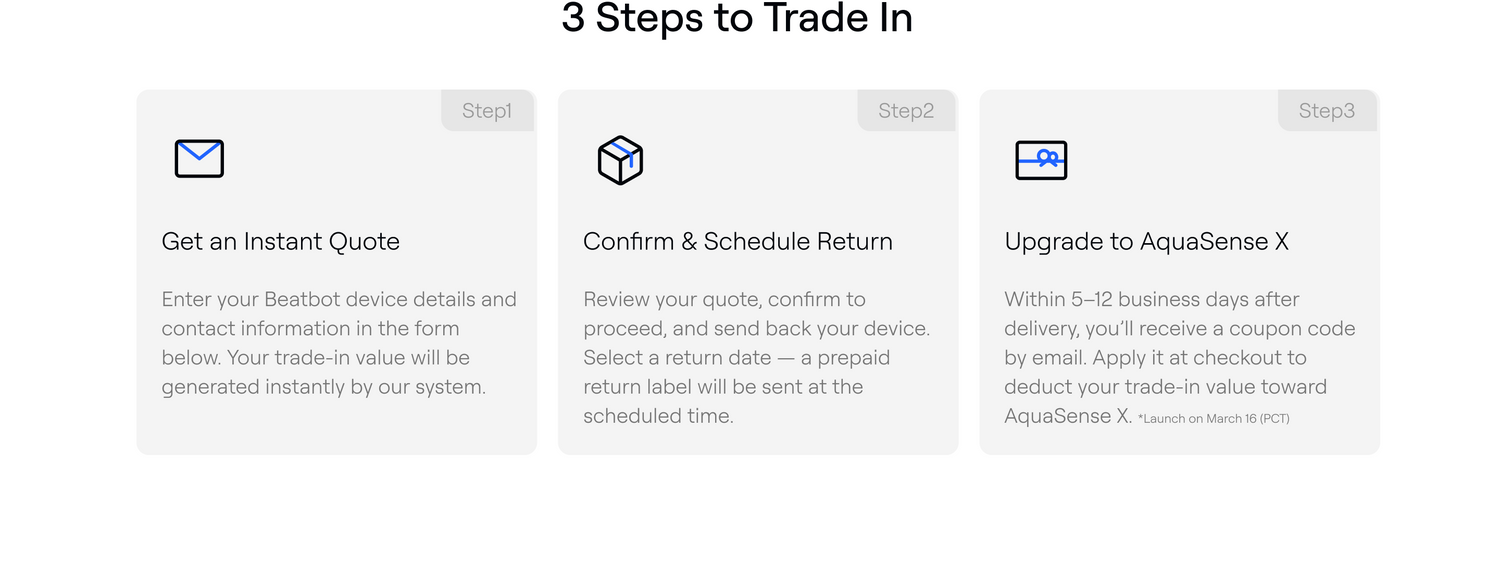Select the Step2 badge

[x=906, y=111]
